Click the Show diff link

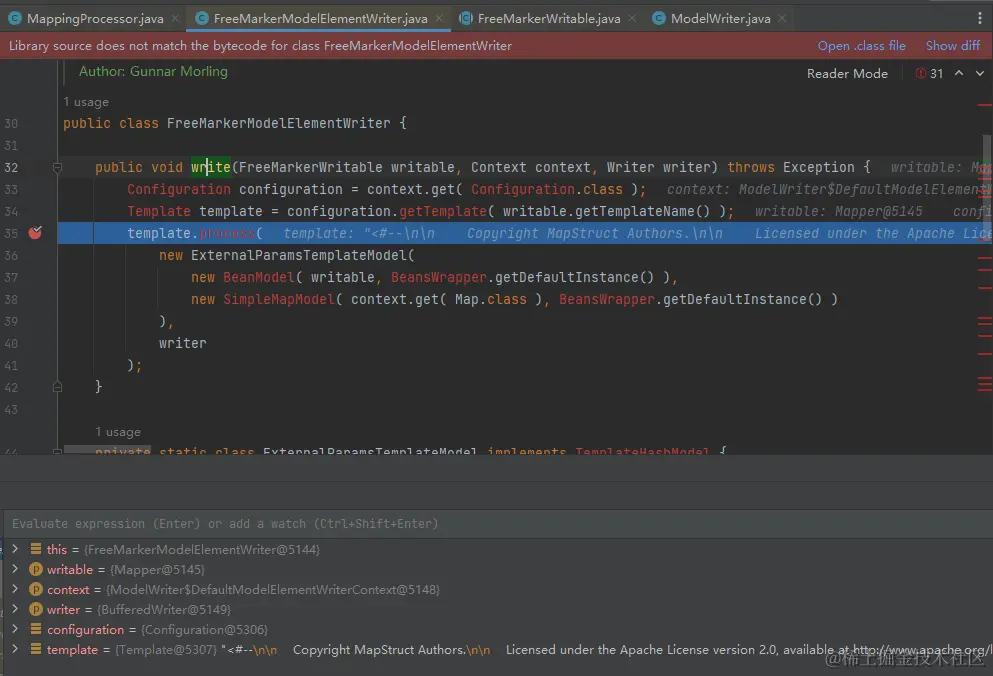pos(952,46)
